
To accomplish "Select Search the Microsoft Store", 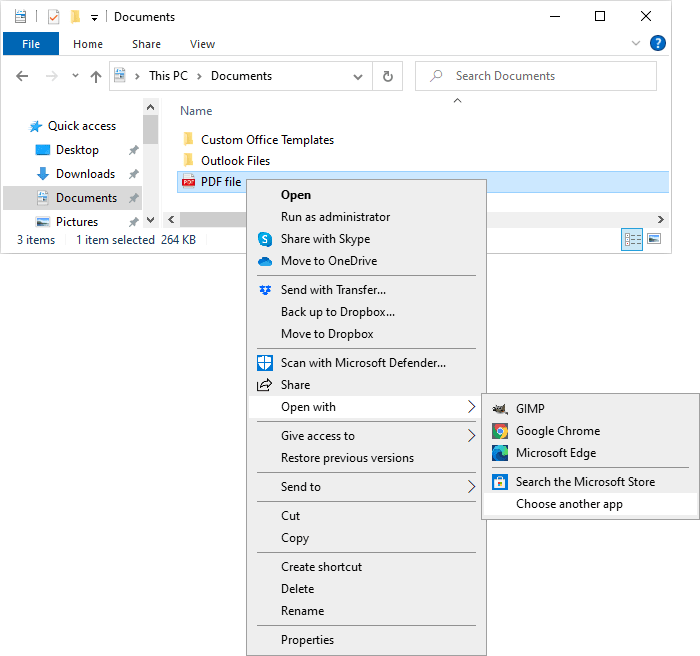I will [590, 482].
